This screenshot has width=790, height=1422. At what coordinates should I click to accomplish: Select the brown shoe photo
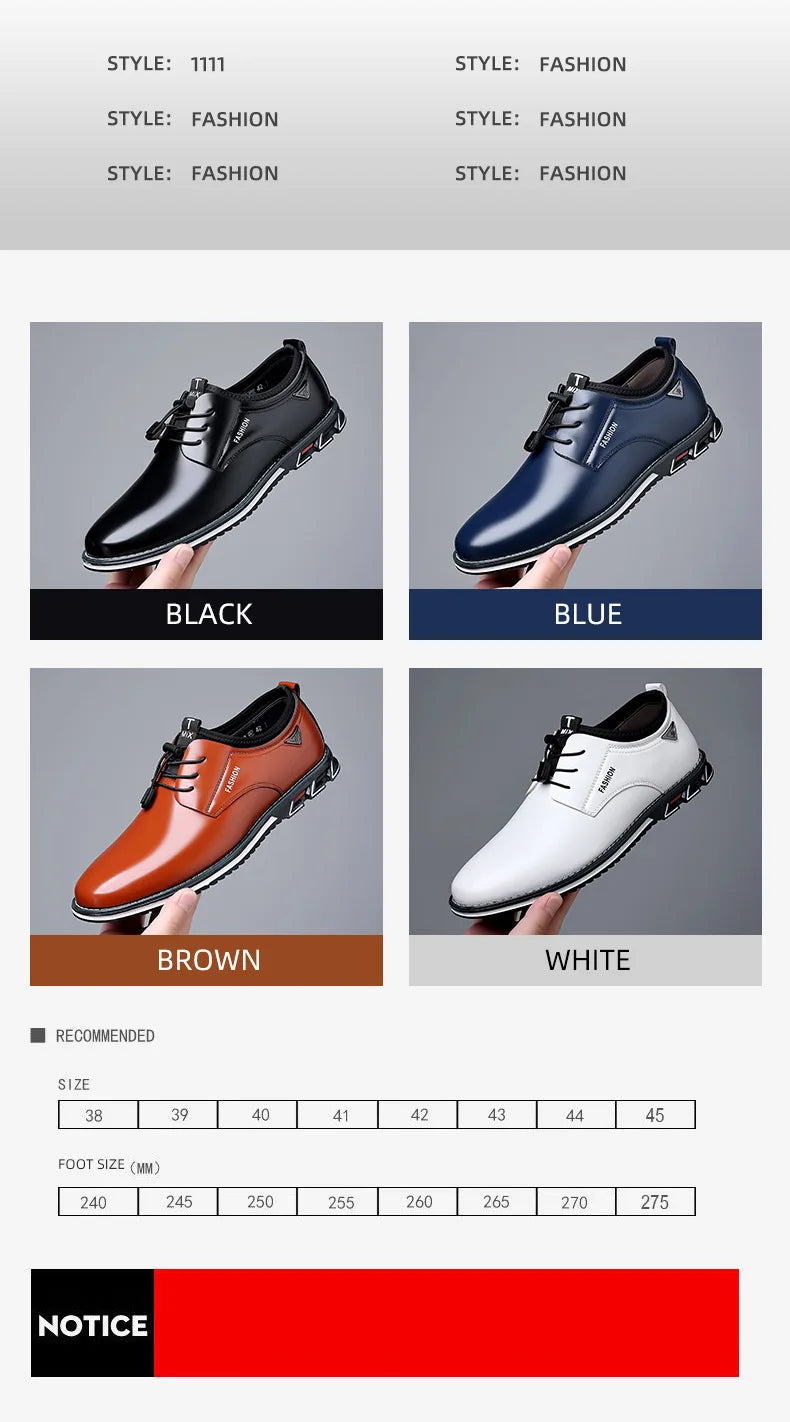click(x=206, y=801)
